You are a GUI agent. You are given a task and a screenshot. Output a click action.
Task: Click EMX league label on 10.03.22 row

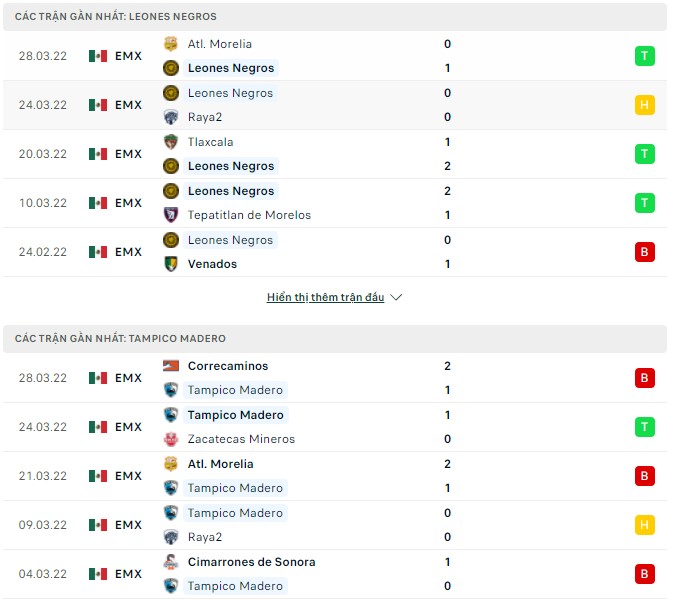[x=128, y=203]
